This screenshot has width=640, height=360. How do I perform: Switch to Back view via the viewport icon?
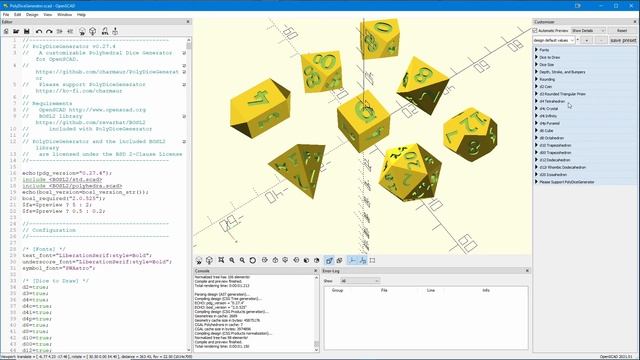(316, 260)
